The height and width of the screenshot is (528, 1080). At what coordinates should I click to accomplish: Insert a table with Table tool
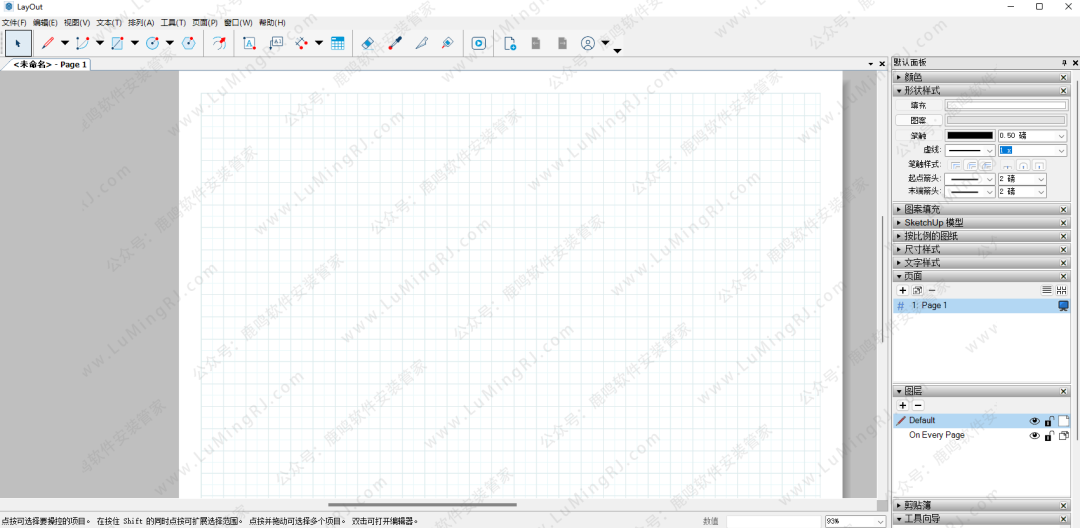(338, 43)
